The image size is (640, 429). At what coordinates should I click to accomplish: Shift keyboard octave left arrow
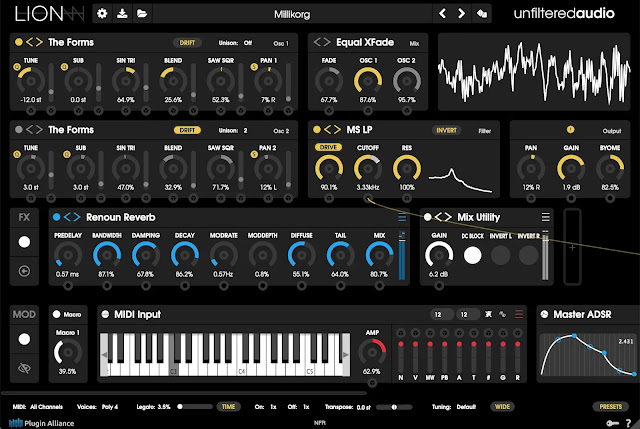(x=104, y=355)
